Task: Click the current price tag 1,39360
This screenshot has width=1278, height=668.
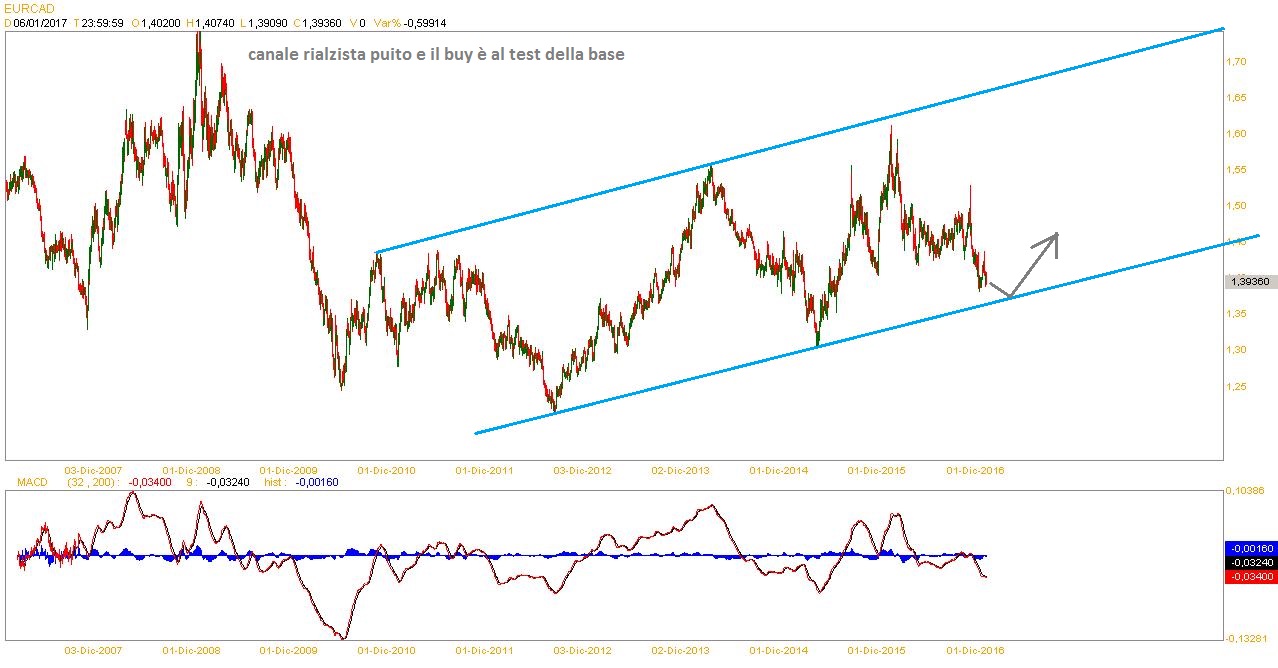Action: coord(1248,283)
